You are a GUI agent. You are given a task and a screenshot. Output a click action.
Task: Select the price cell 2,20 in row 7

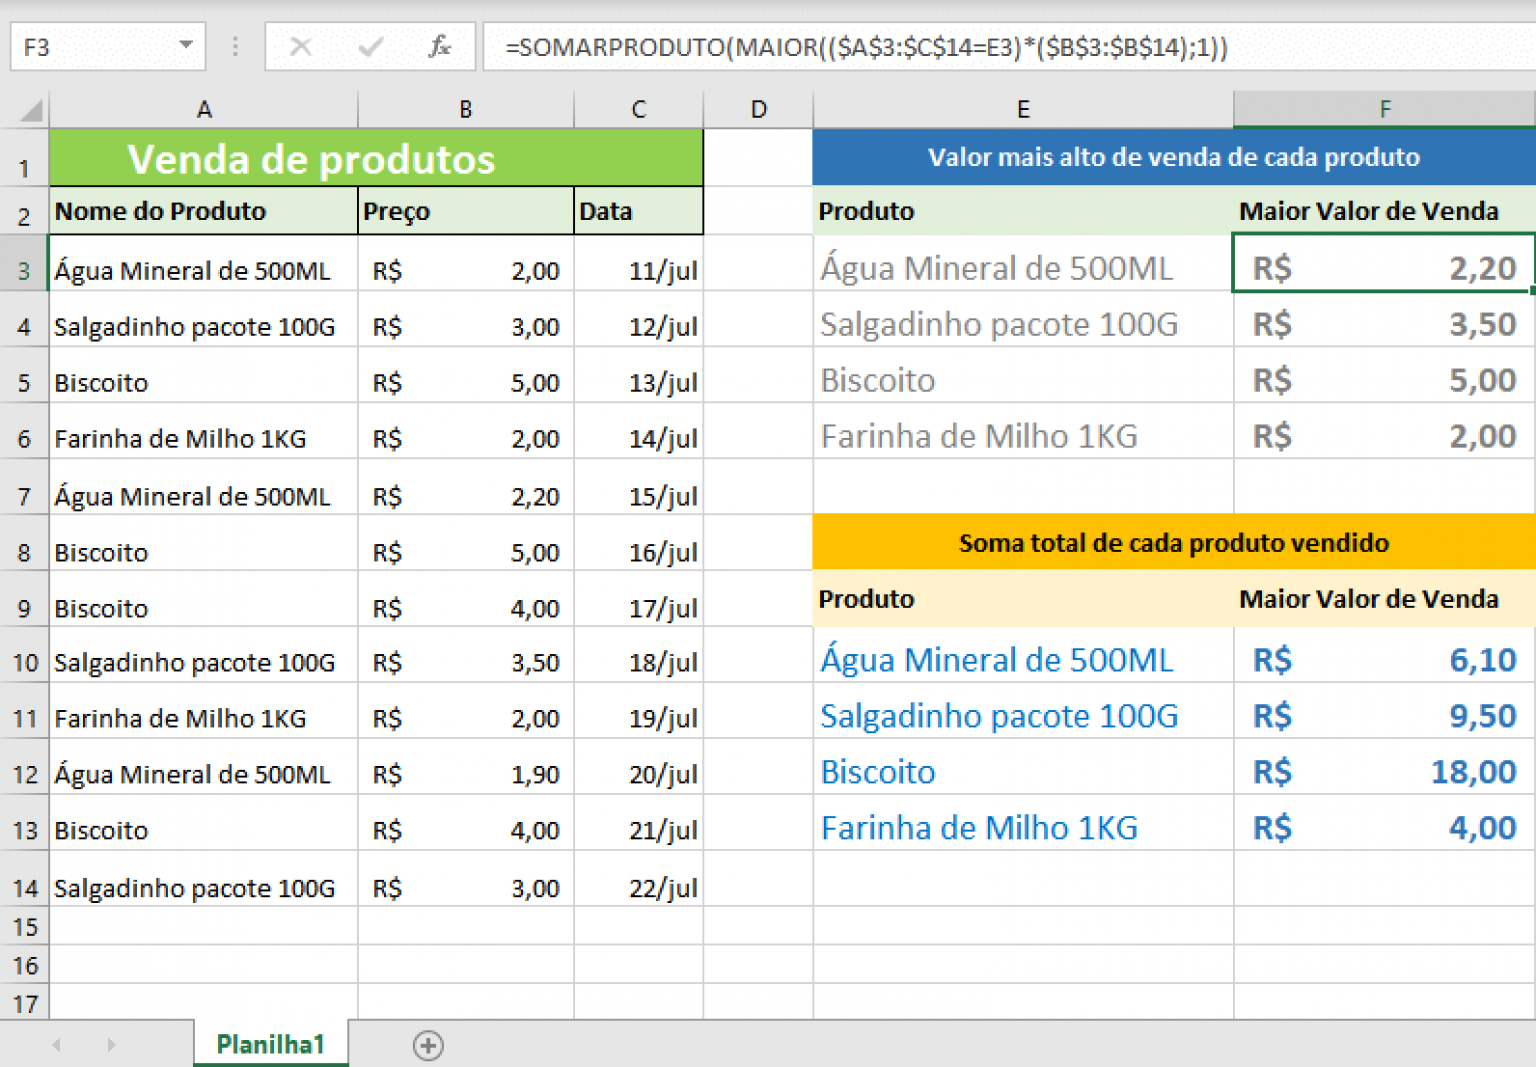tap(466, 489)
